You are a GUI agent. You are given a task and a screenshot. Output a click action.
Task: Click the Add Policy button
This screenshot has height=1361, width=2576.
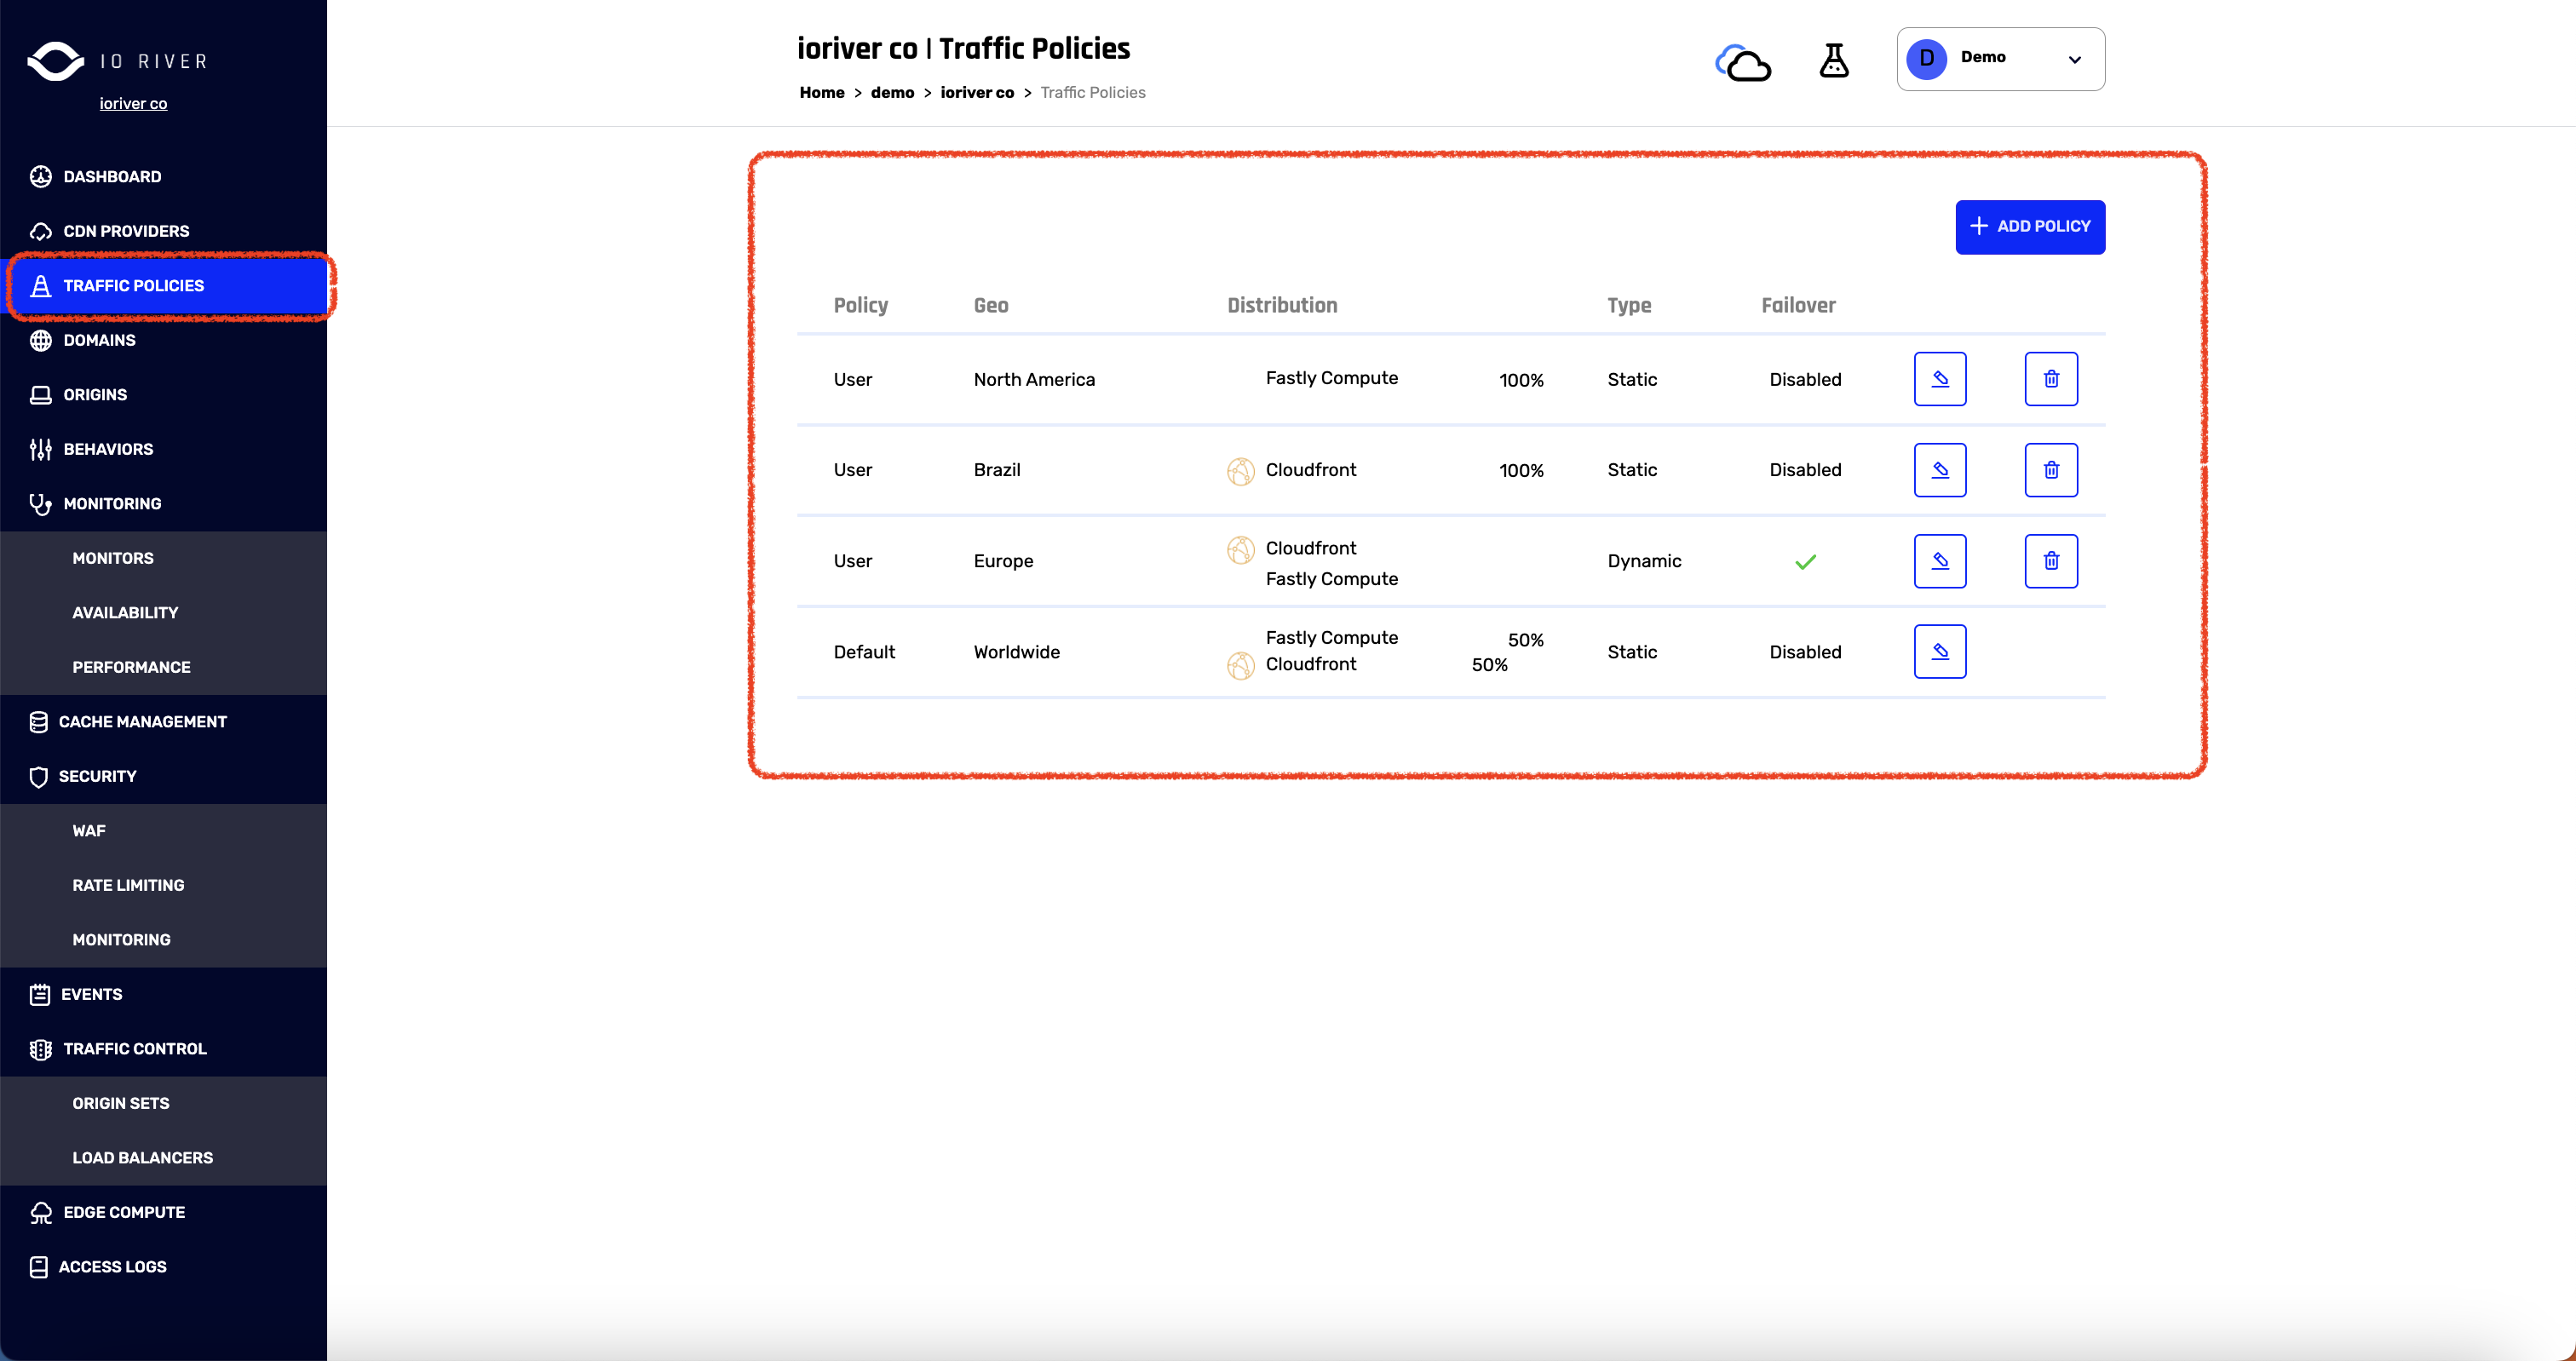[2030, 227]
